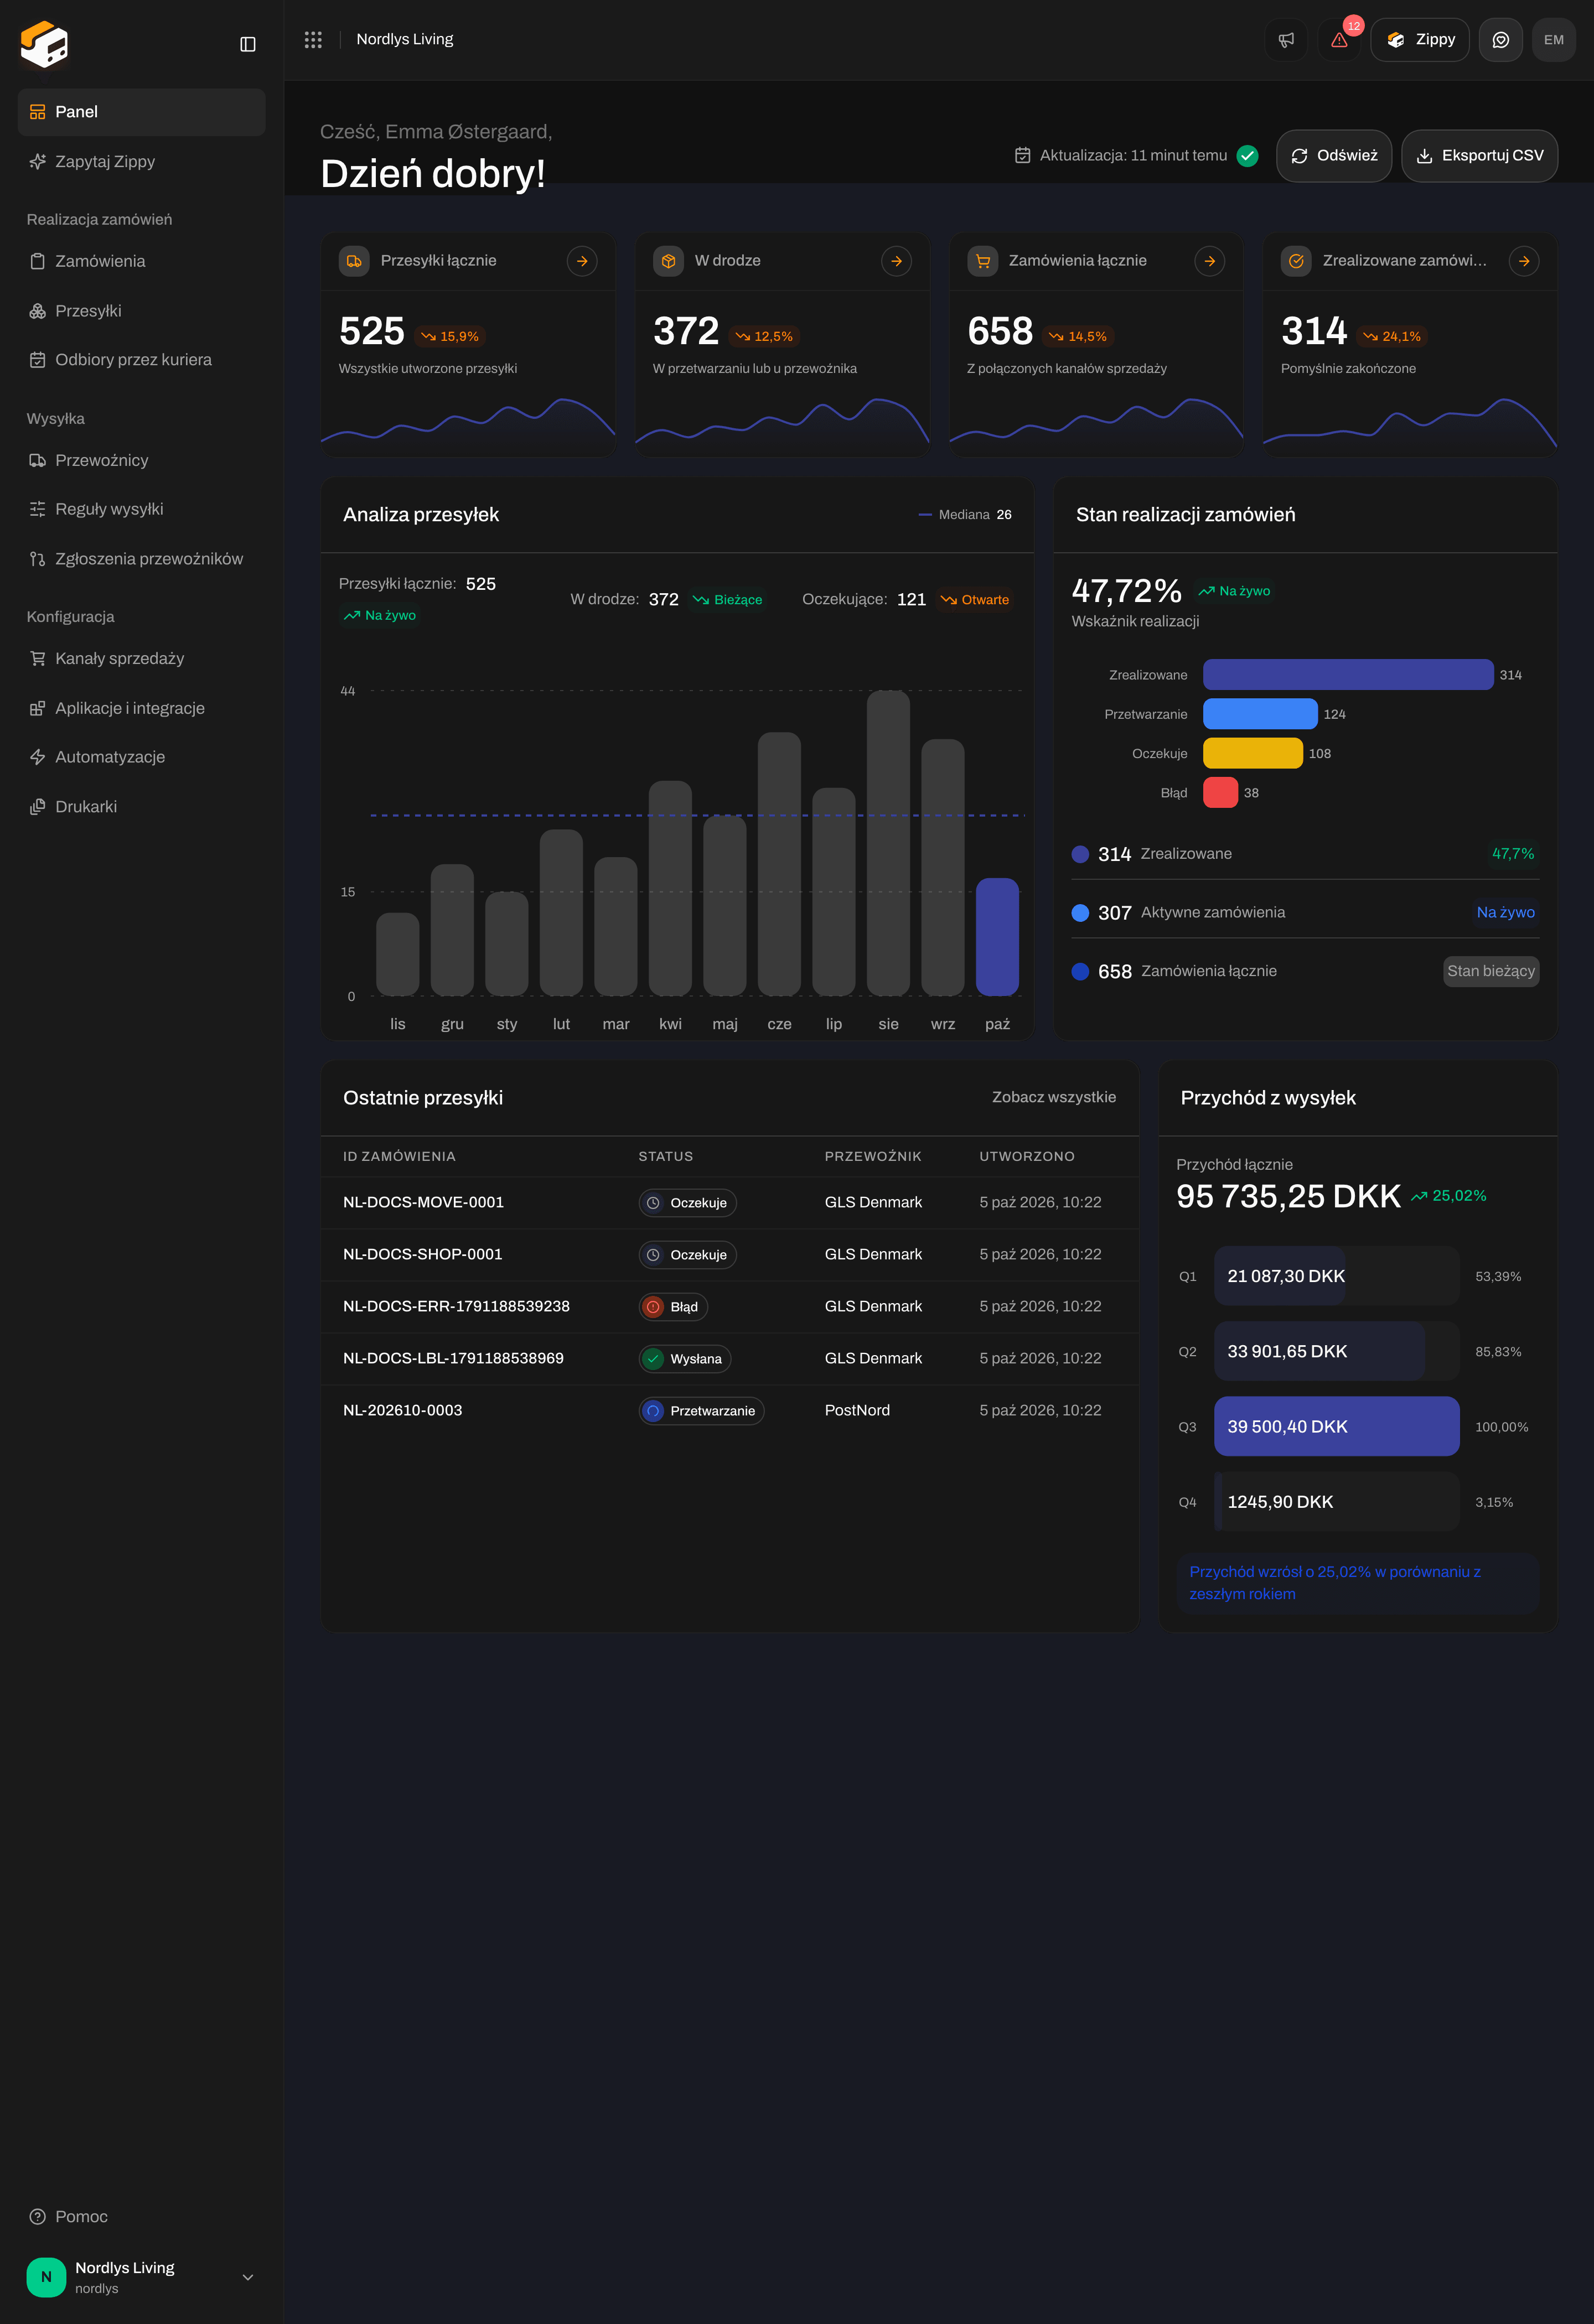Click the Eksportuj CSV button
Screen dimensions: 1594x2324
pyautogui.click(x=1479, y=156)
